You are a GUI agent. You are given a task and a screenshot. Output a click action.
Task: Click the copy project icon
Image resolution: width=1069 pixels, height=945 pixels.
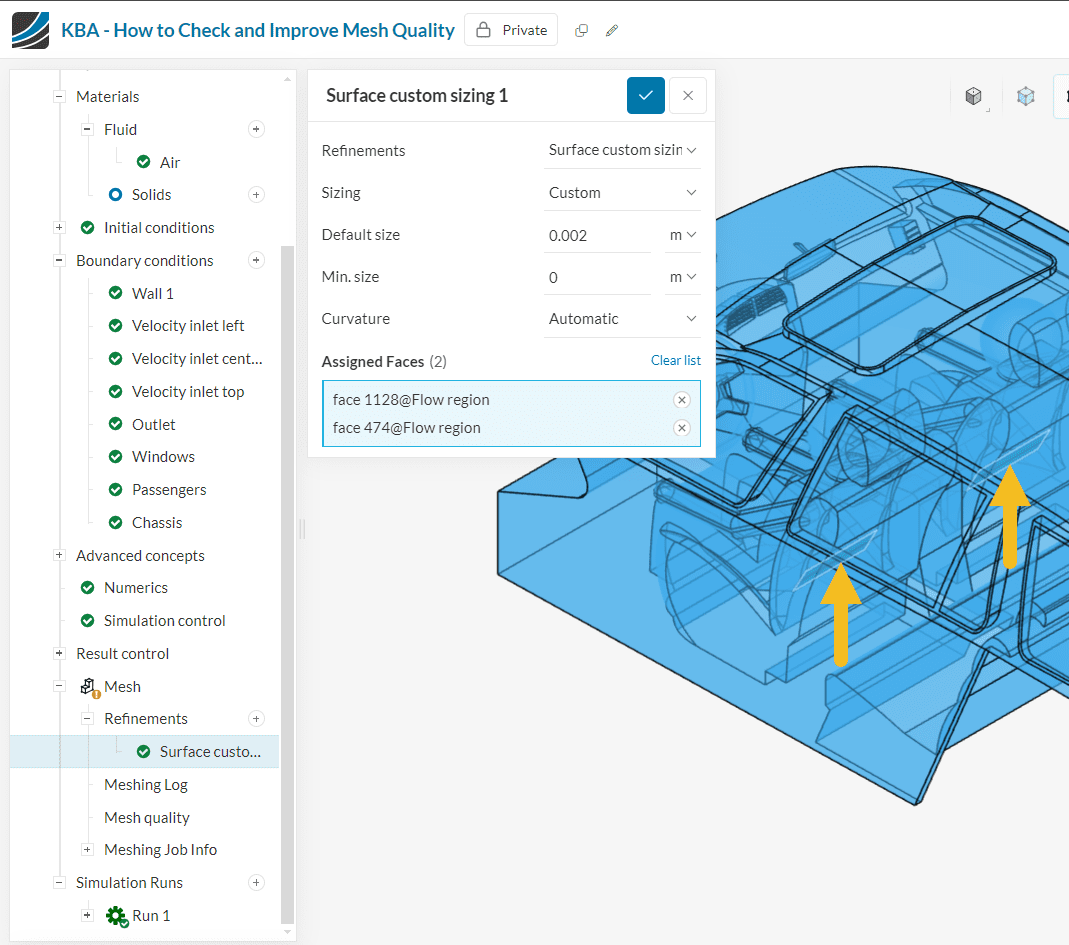pyautogui.click(x=581, y=30)
